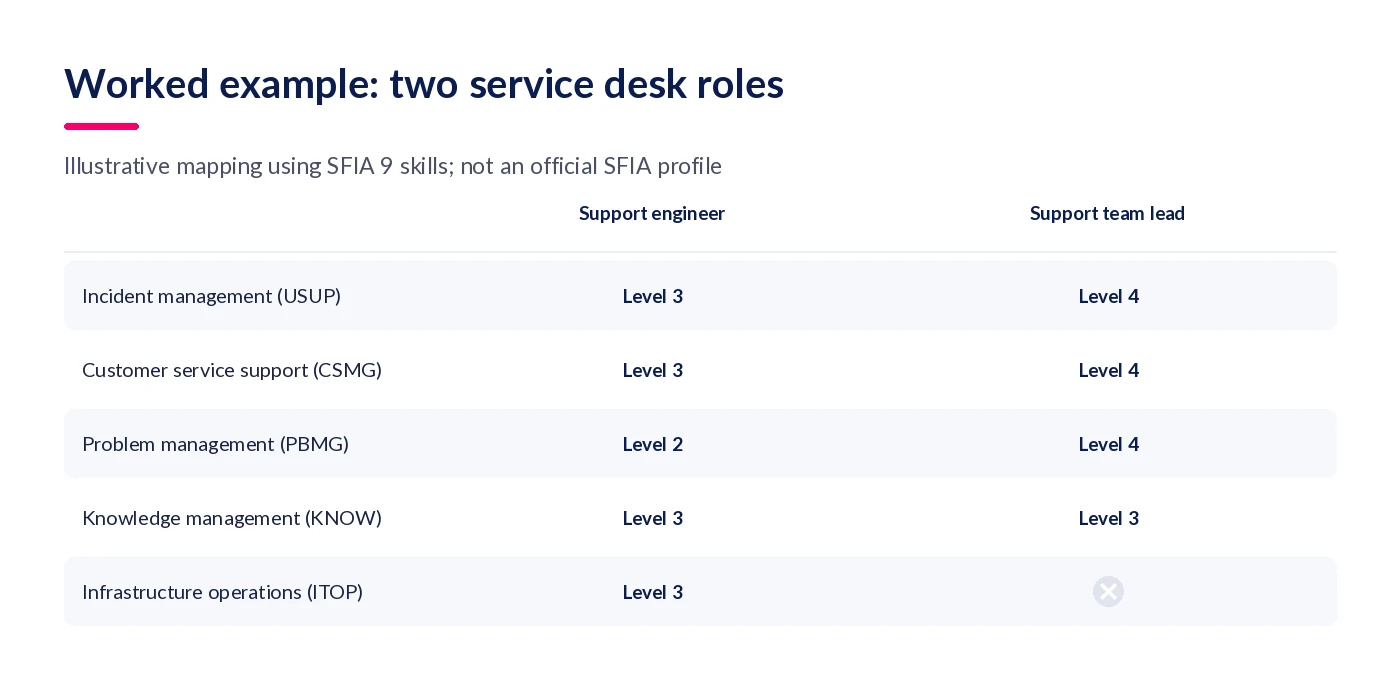Image resolution: width=1400 pixels, height=700 pixels.
Task: Click Knowledge management (KNOW) row label
Action: pos(232,518)
